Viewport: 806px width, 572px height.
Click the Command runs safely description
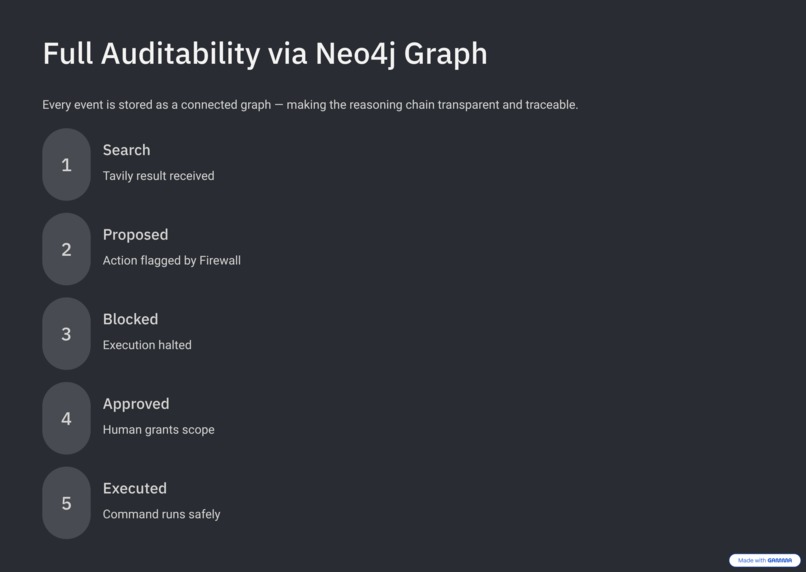[161, 514]
